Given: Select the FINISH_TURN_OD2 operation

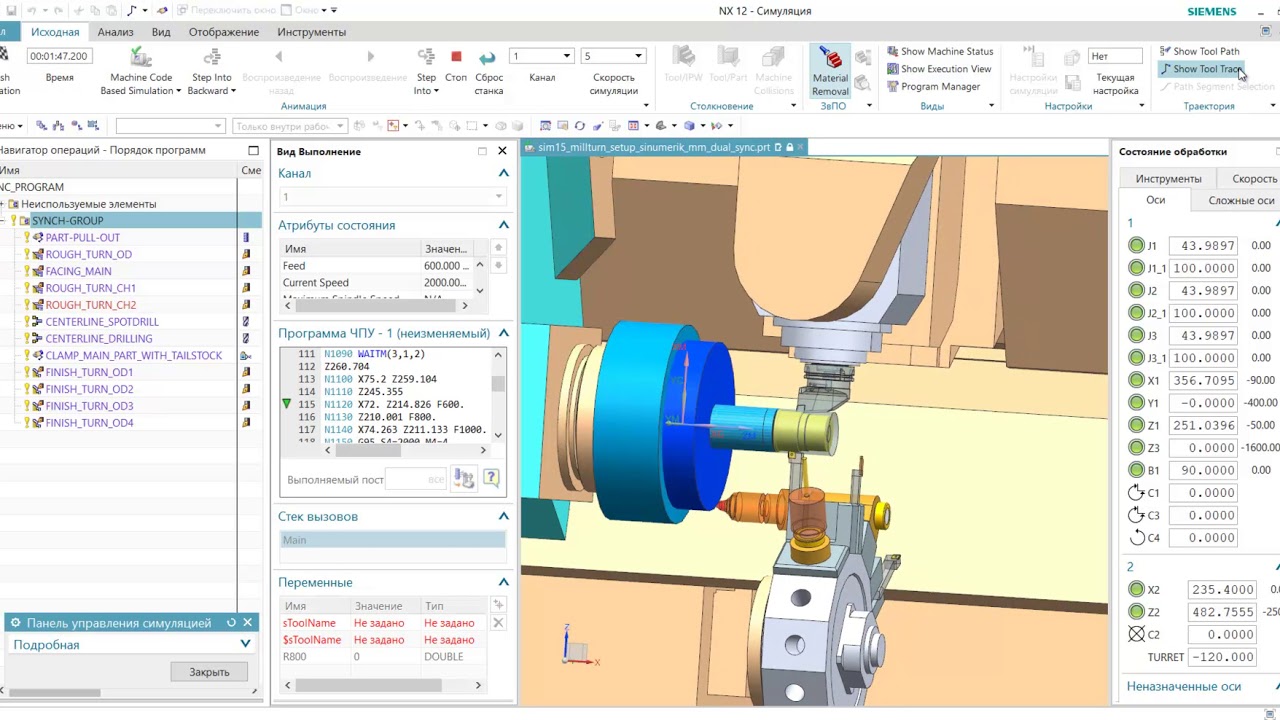Looking at the screenshot, I should point(89,389).
